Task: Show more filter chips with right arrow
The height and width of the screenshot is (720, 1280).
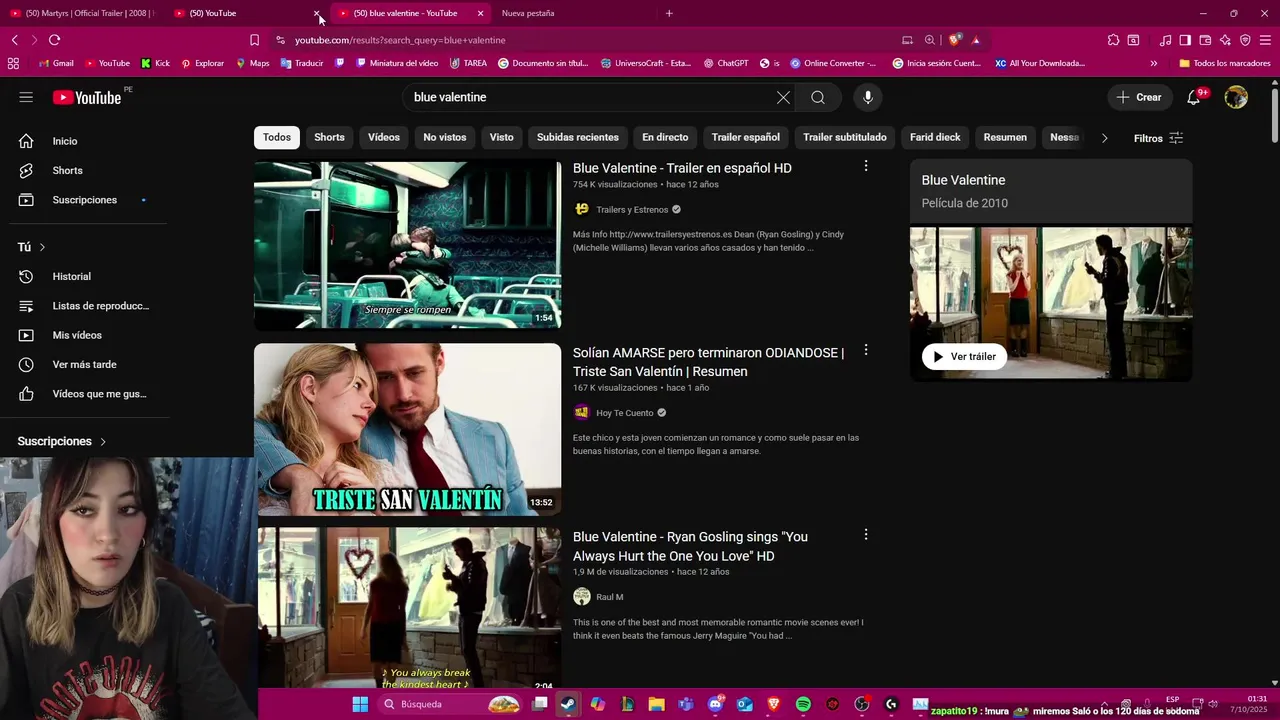Action: (1104, 138)
